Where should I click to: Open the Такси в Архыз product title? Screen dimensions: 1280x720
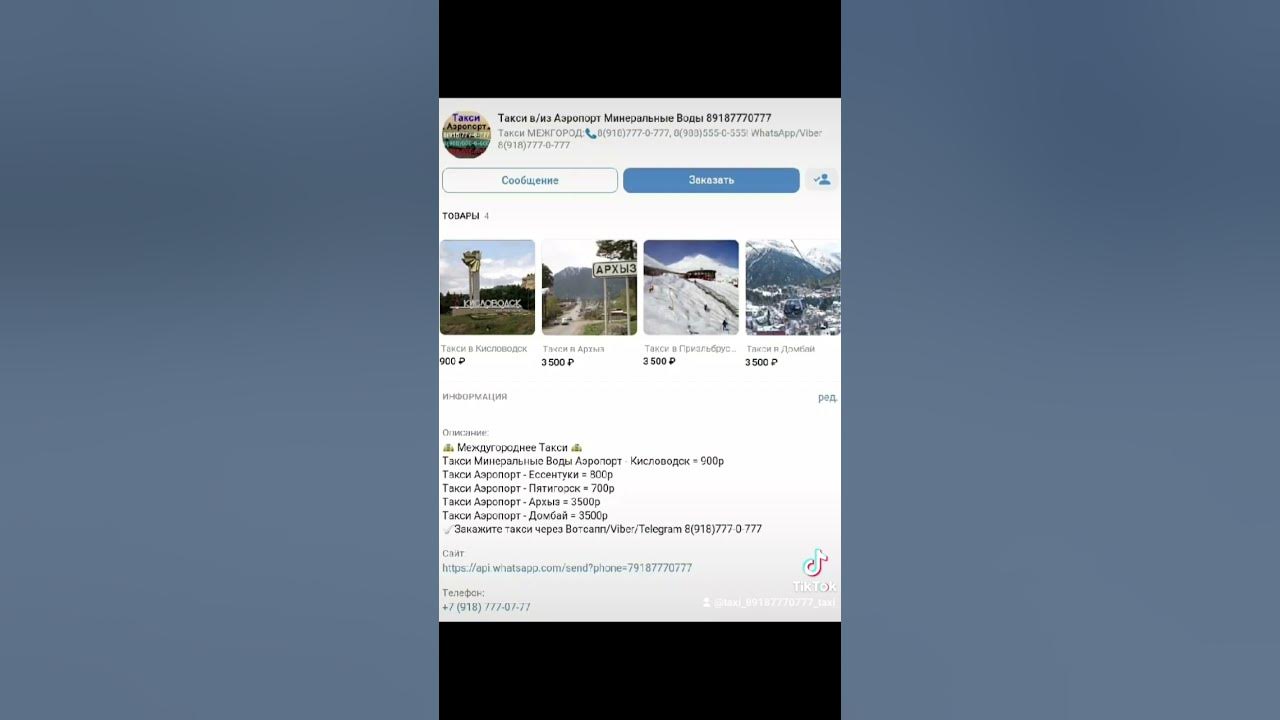pos(574,349)
